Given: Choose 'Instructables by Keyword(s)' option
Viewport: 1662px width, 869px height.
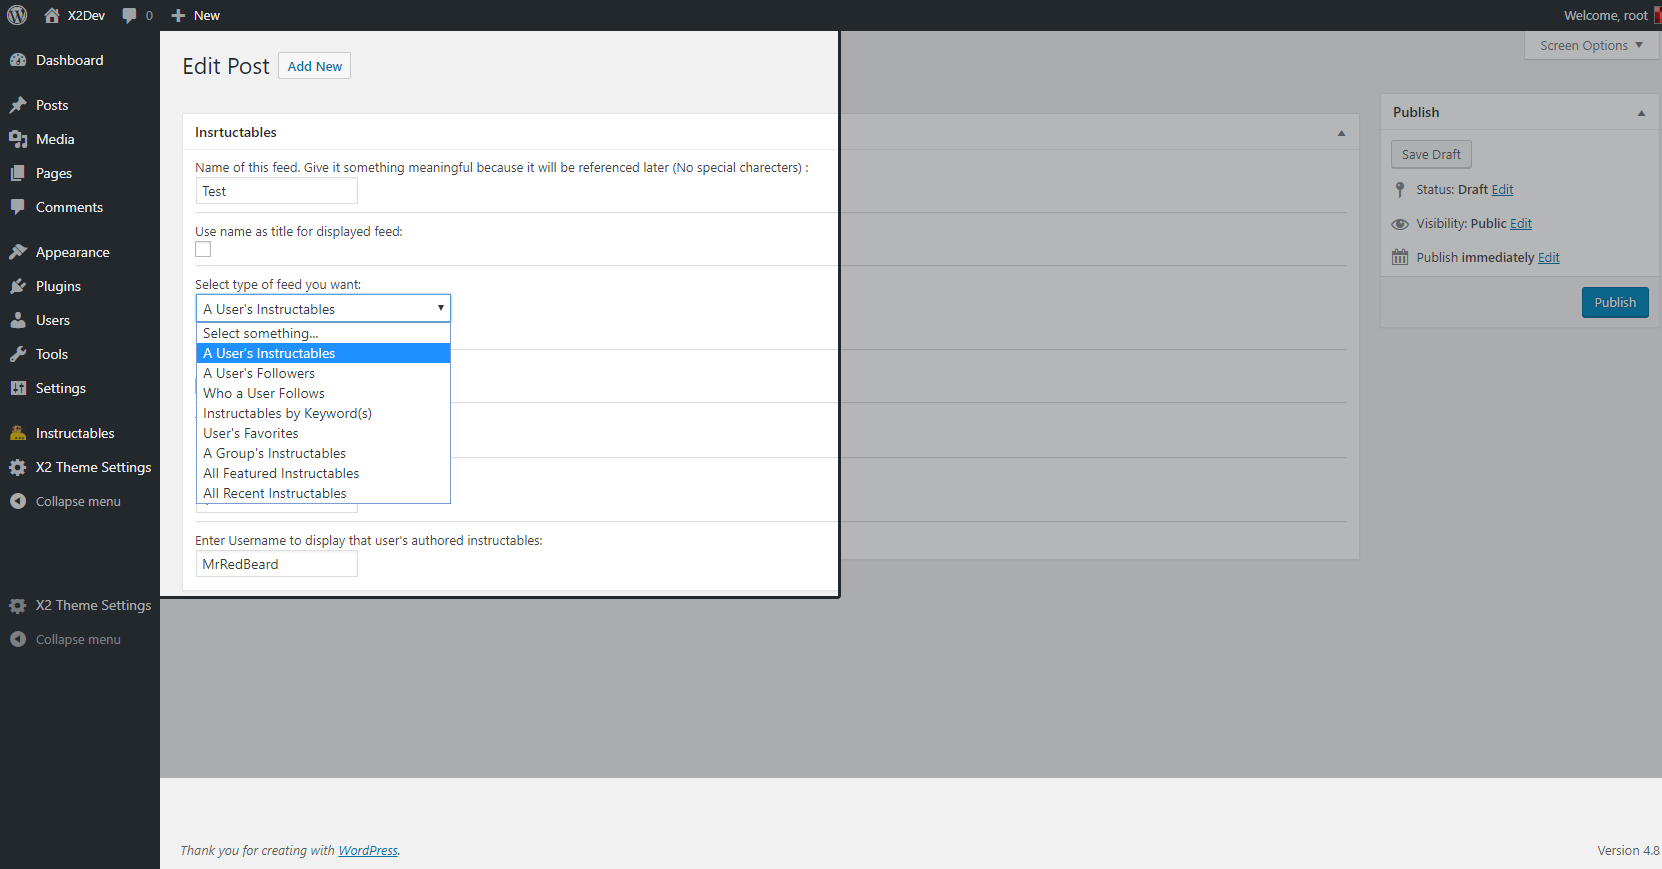Looking at the screenshot, I should pos(323,413).
